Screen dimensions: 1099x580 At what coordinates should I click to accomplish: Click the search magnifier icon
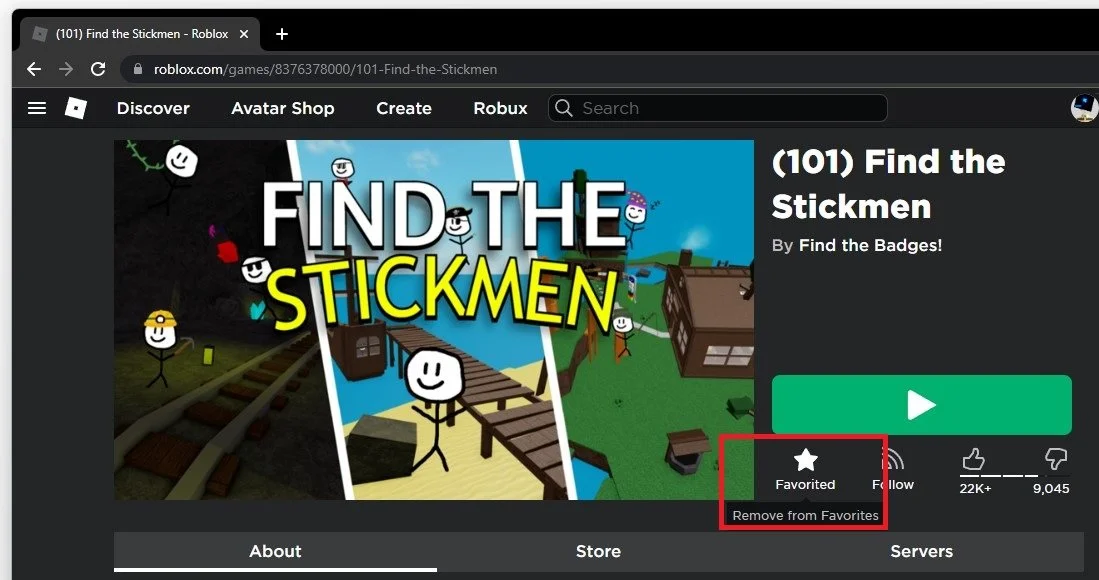click(564, 108)
